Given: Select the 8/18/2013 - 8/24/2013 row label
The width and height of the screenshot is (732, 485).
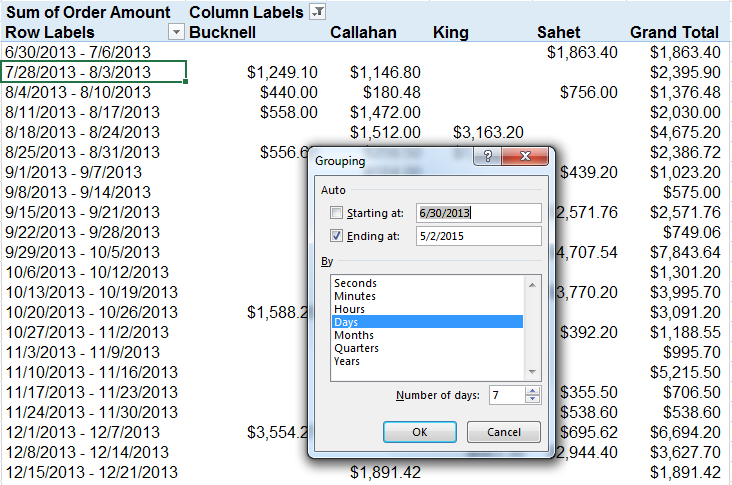Looking at the screenshot, I should 82,132.
